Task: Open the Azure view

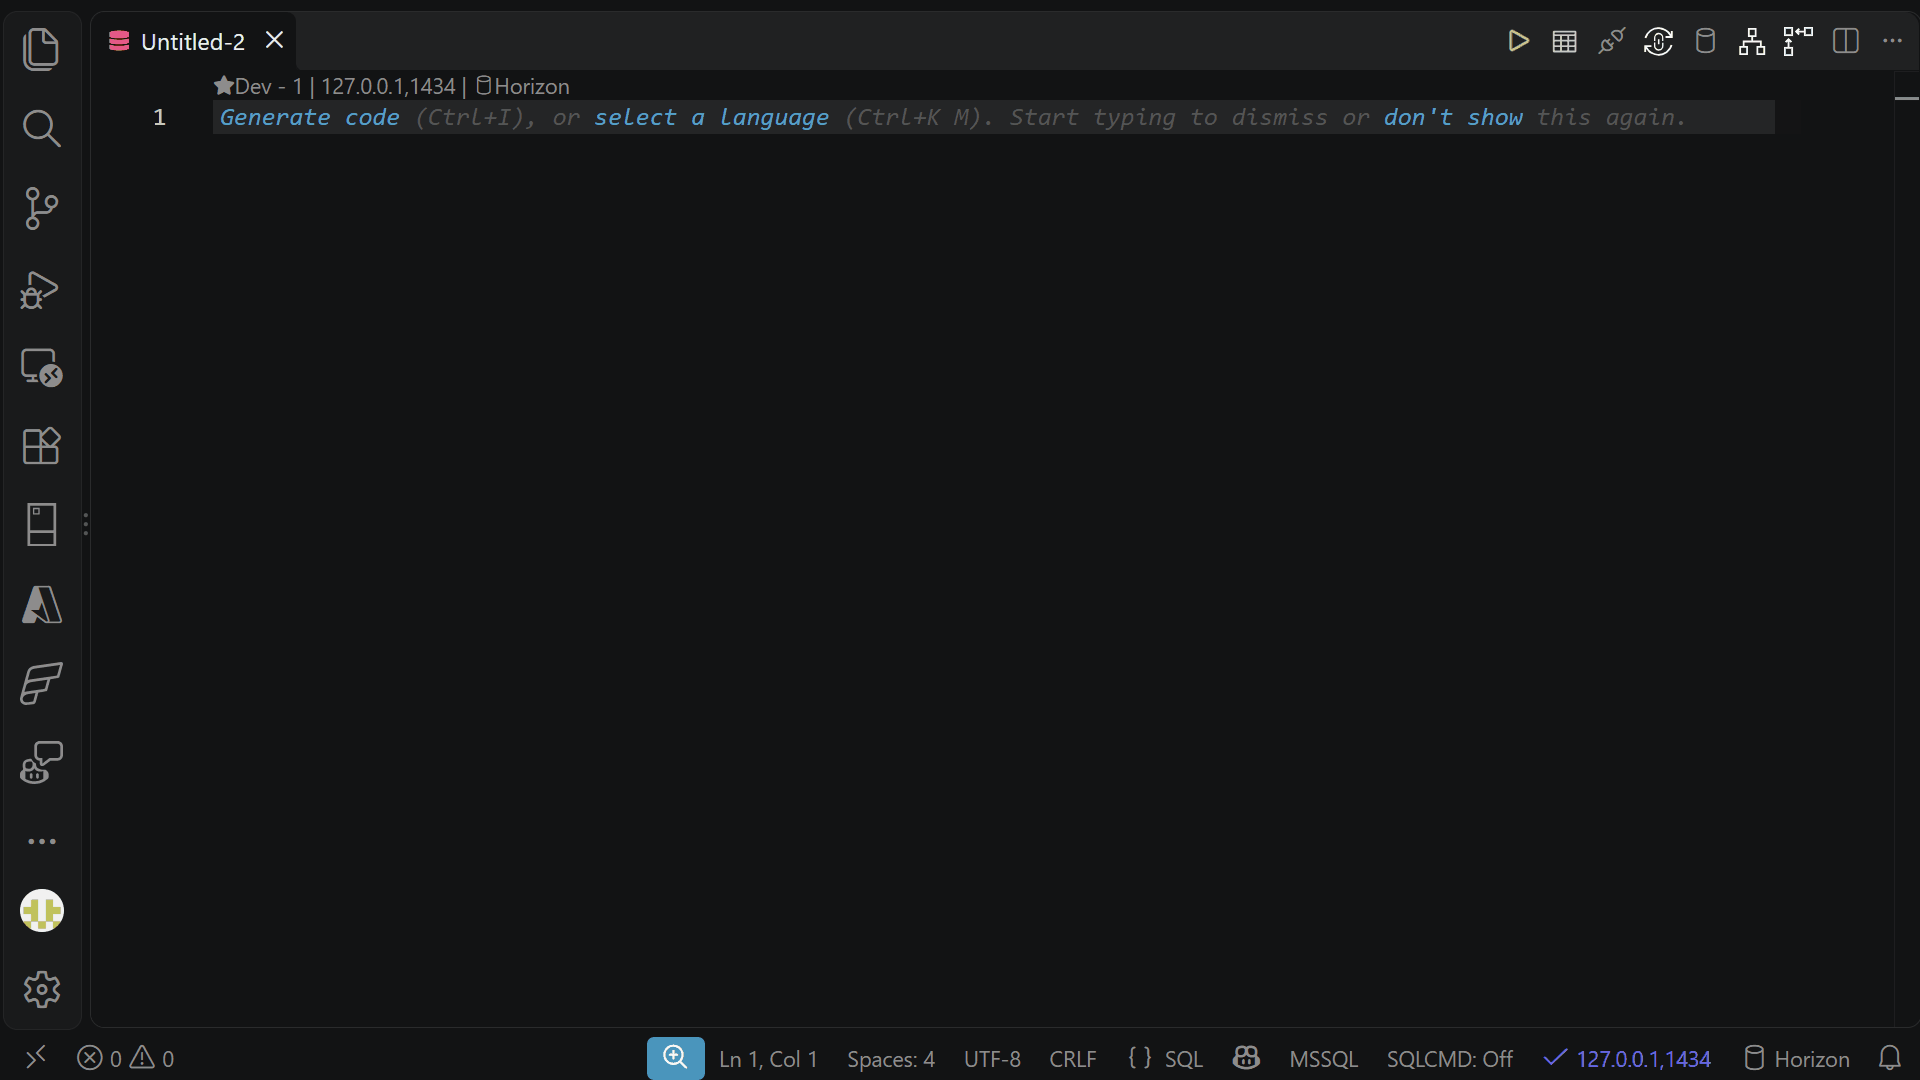Action: (41, 605)
